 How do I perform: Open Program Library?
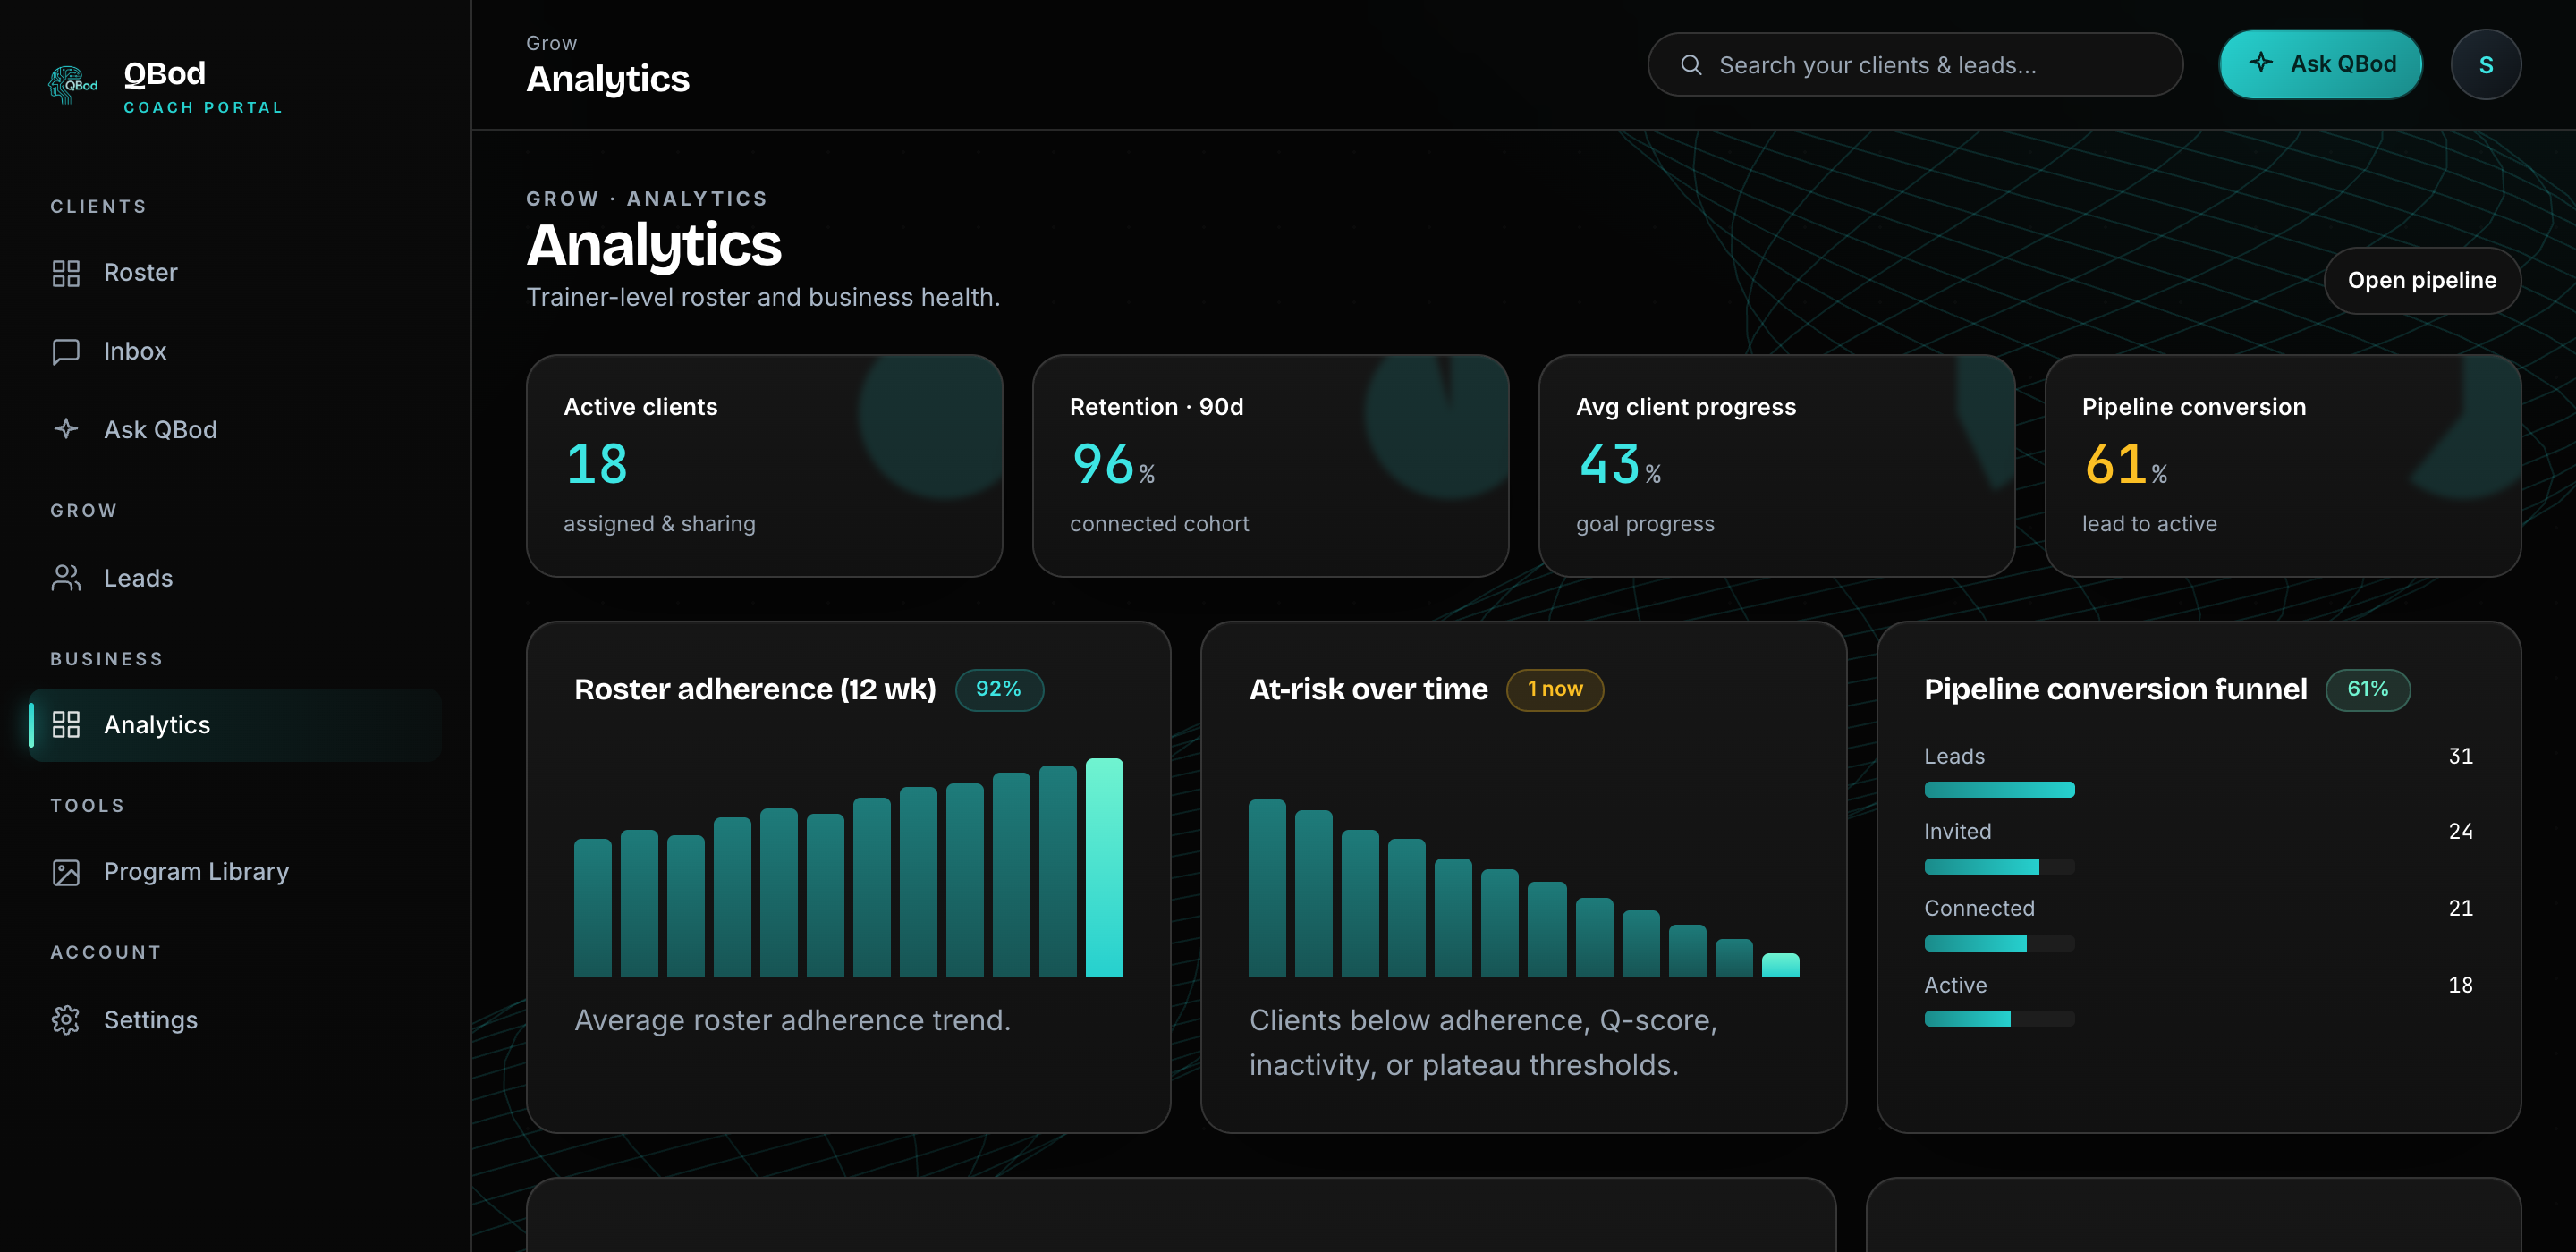pos(236,872)
